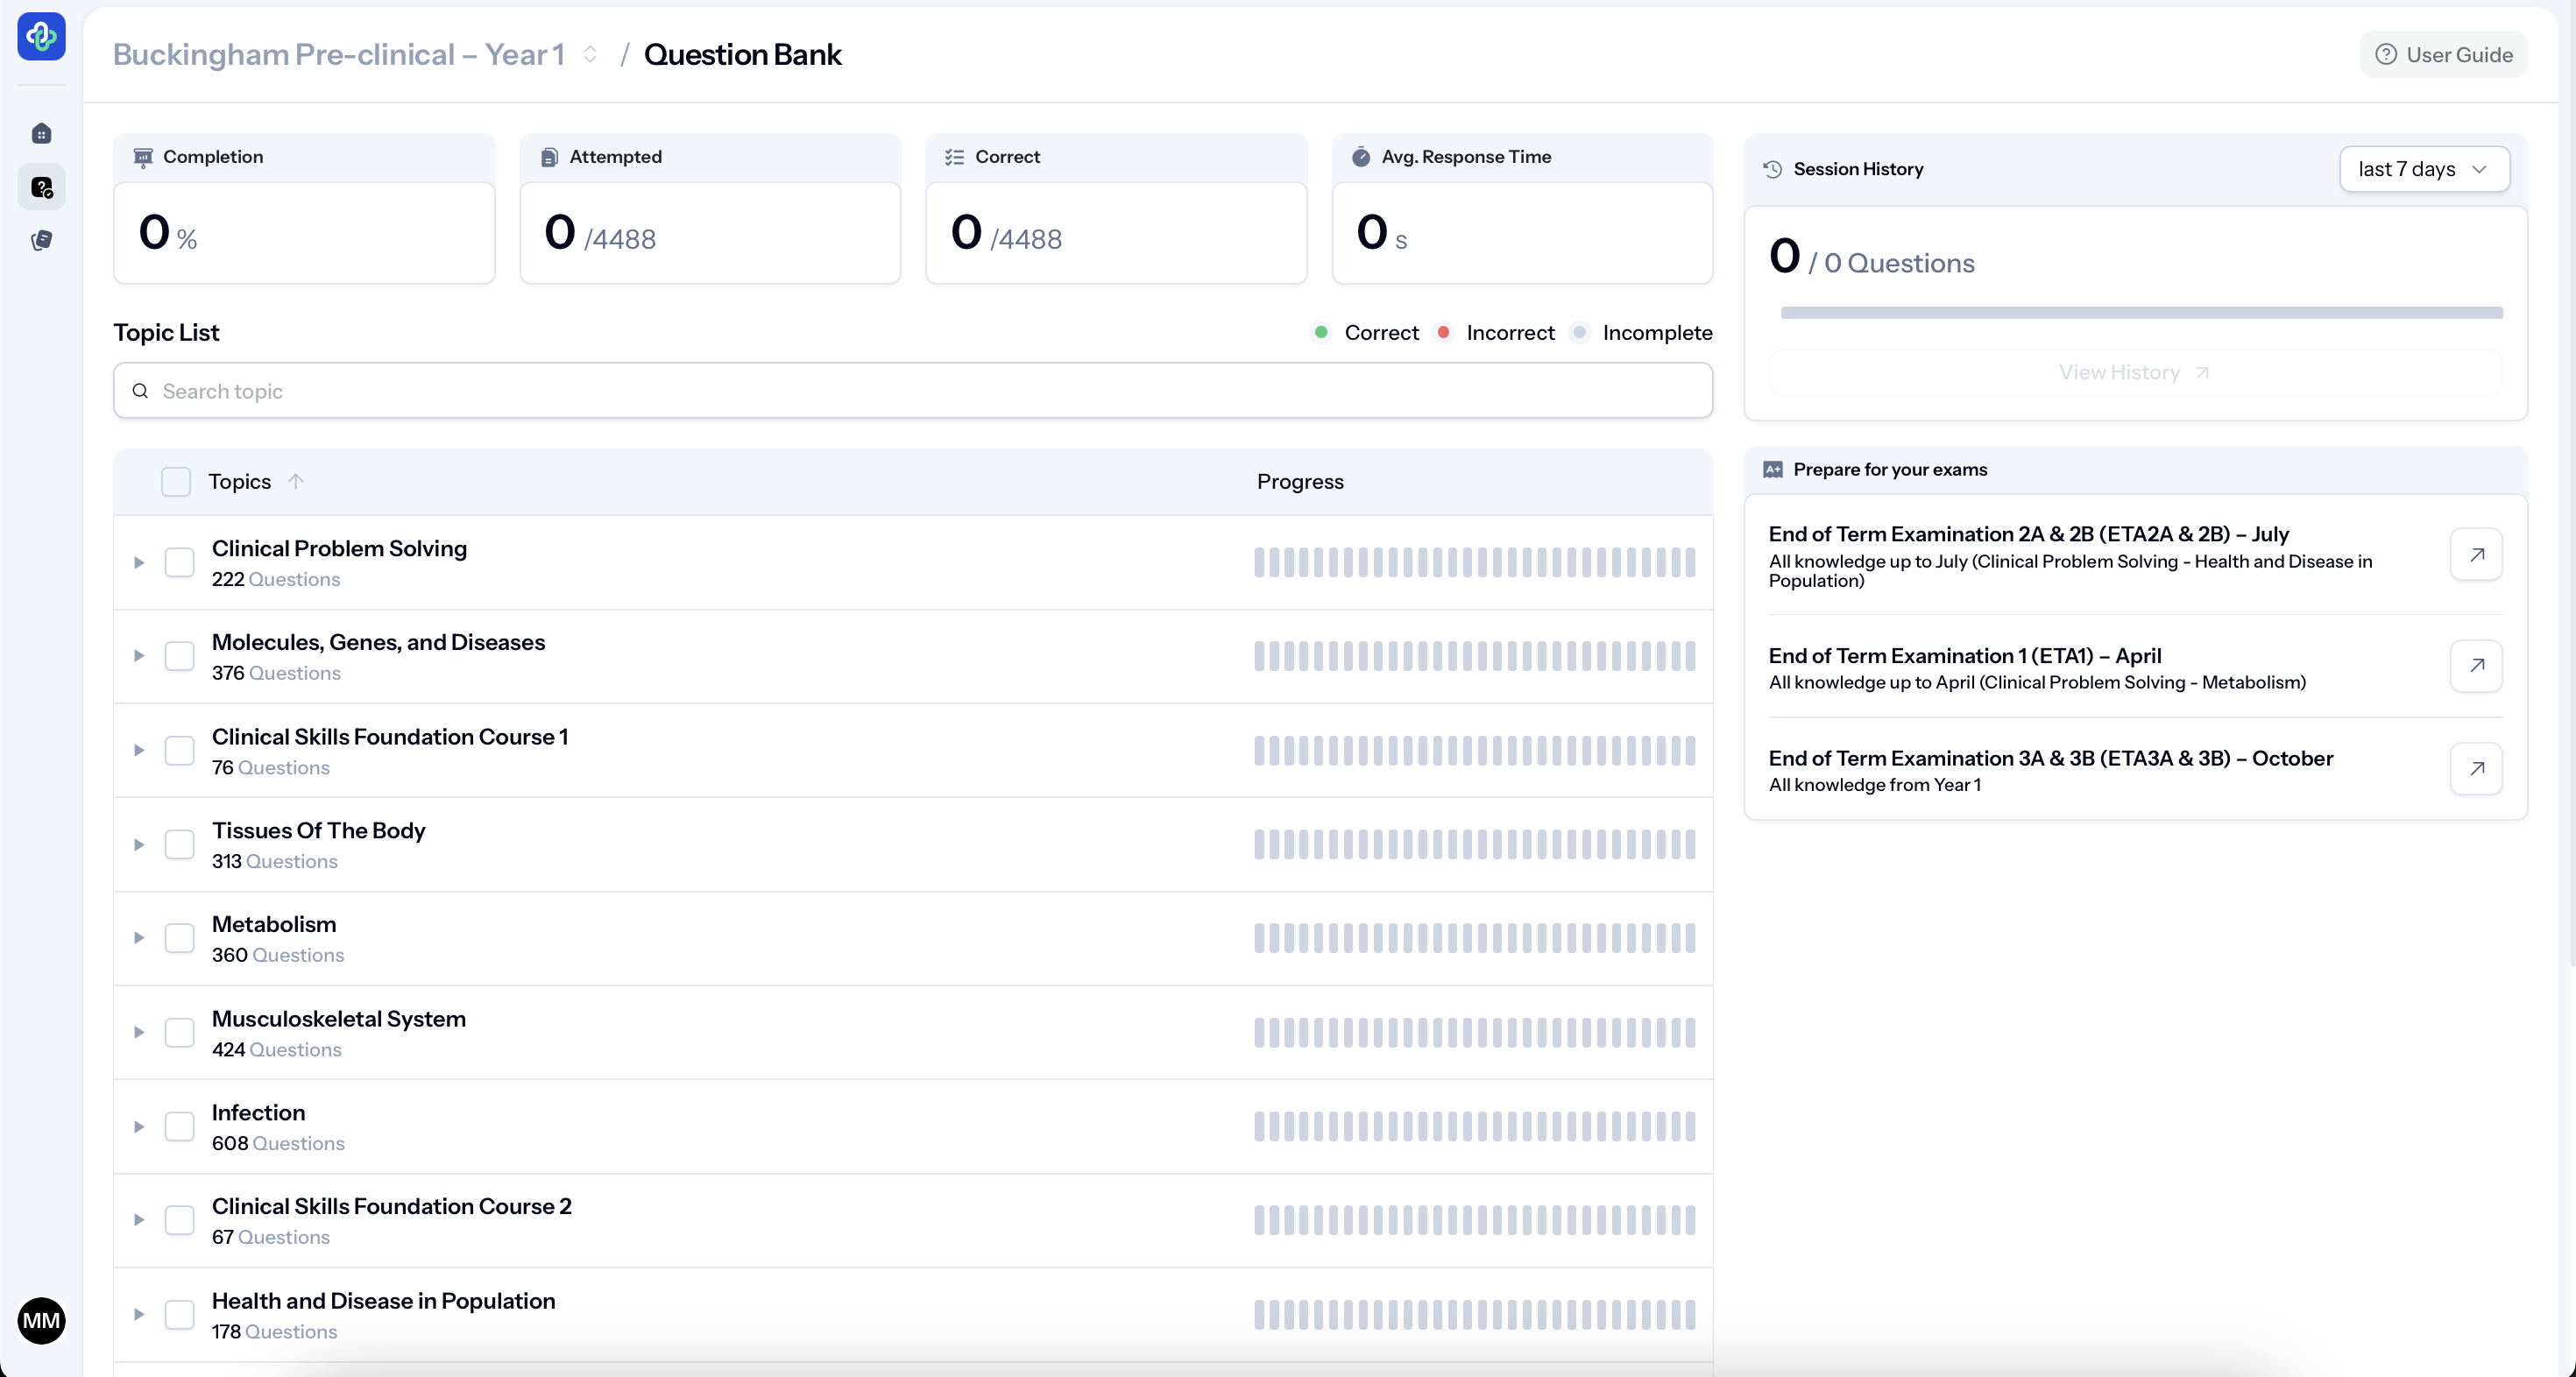
Task: Expand the Infection topic row
Action: pyautogui.click(x=139, y=1126)
